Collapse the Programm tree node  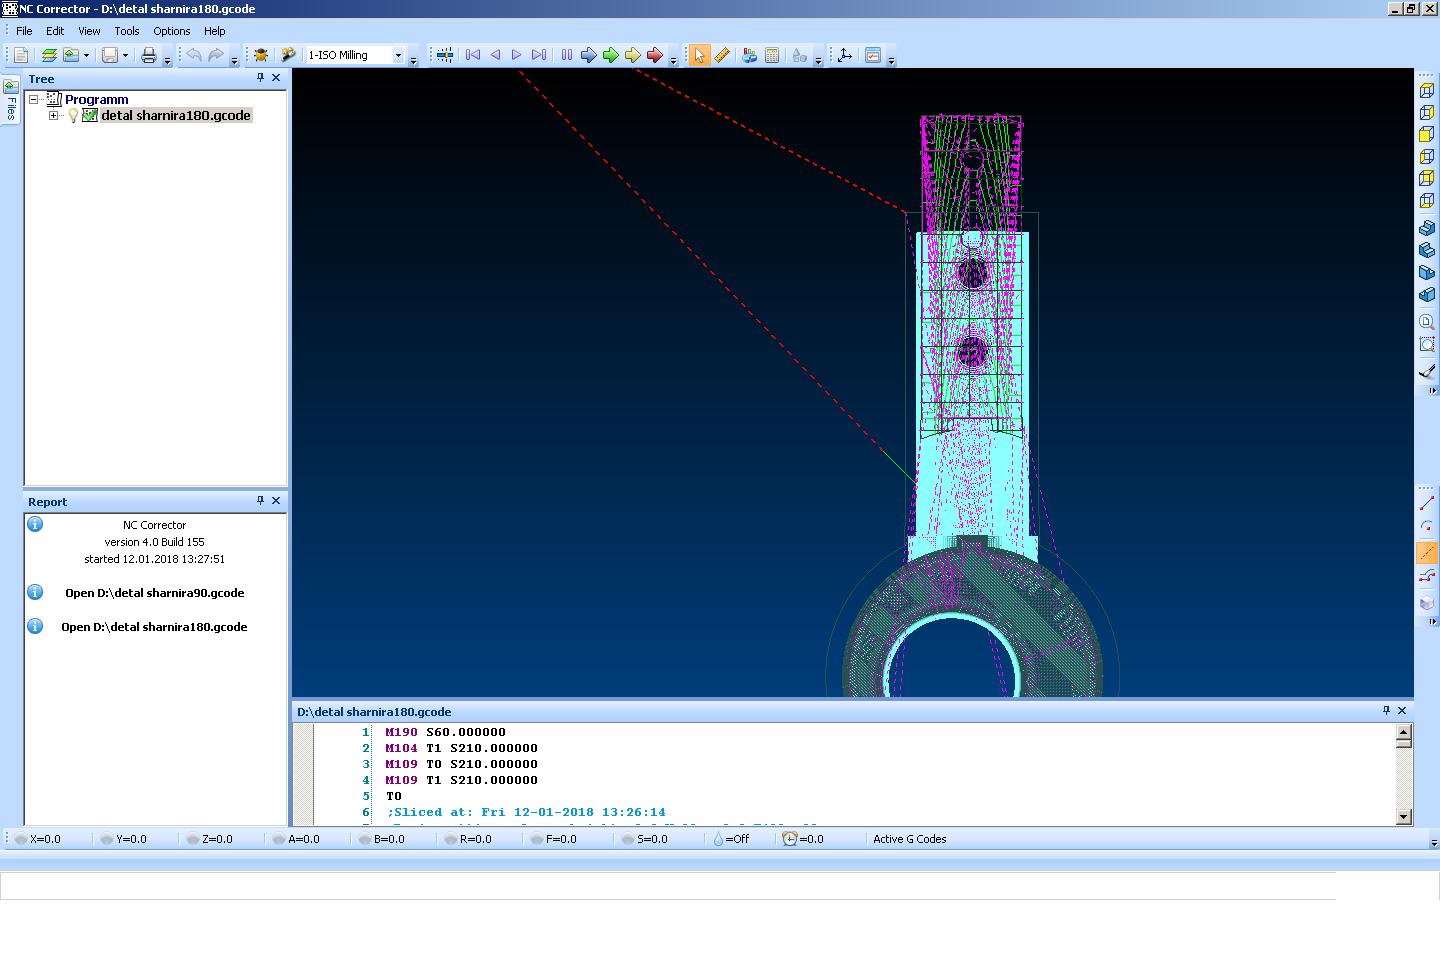34,100
